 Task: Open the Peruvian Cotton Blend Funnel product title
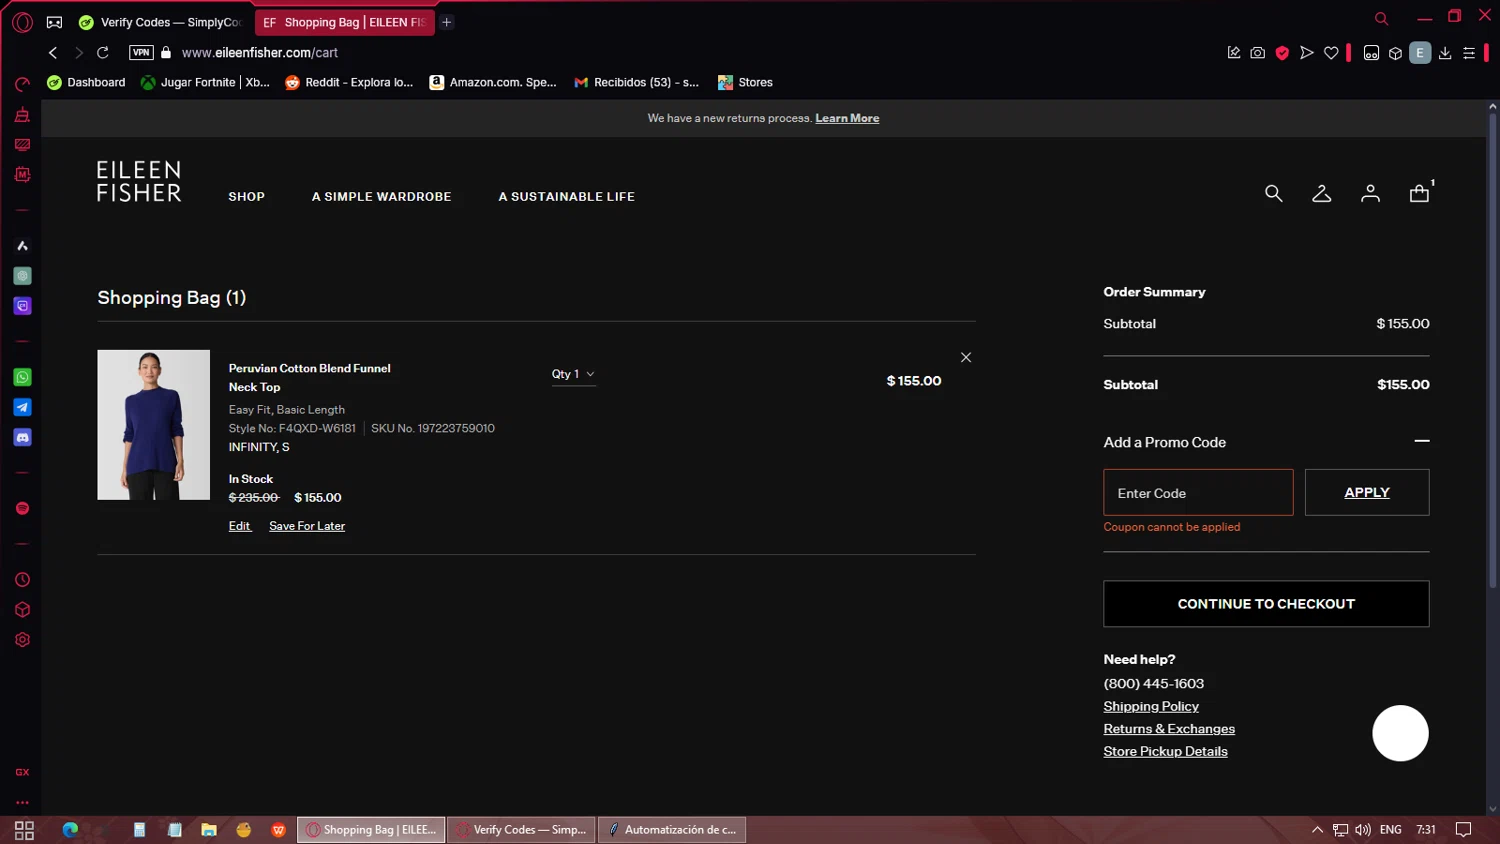point(309,378)
